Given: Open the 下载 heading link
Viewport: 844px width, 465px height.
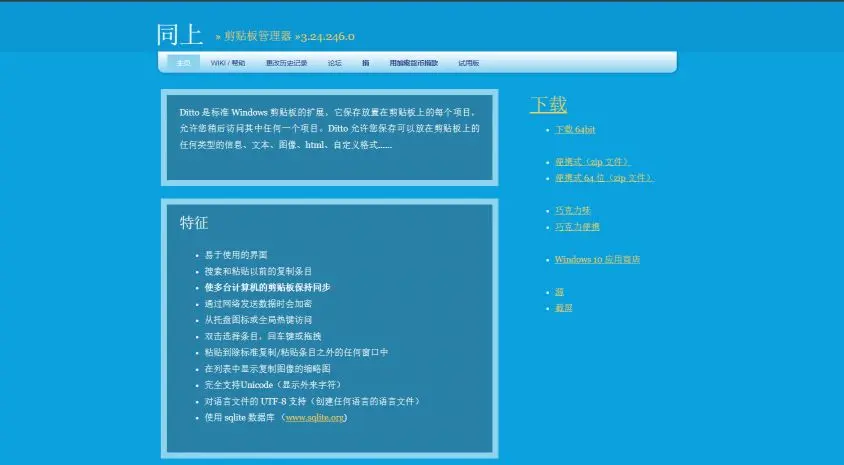Looking at the screenshot, I should (548, 104).
